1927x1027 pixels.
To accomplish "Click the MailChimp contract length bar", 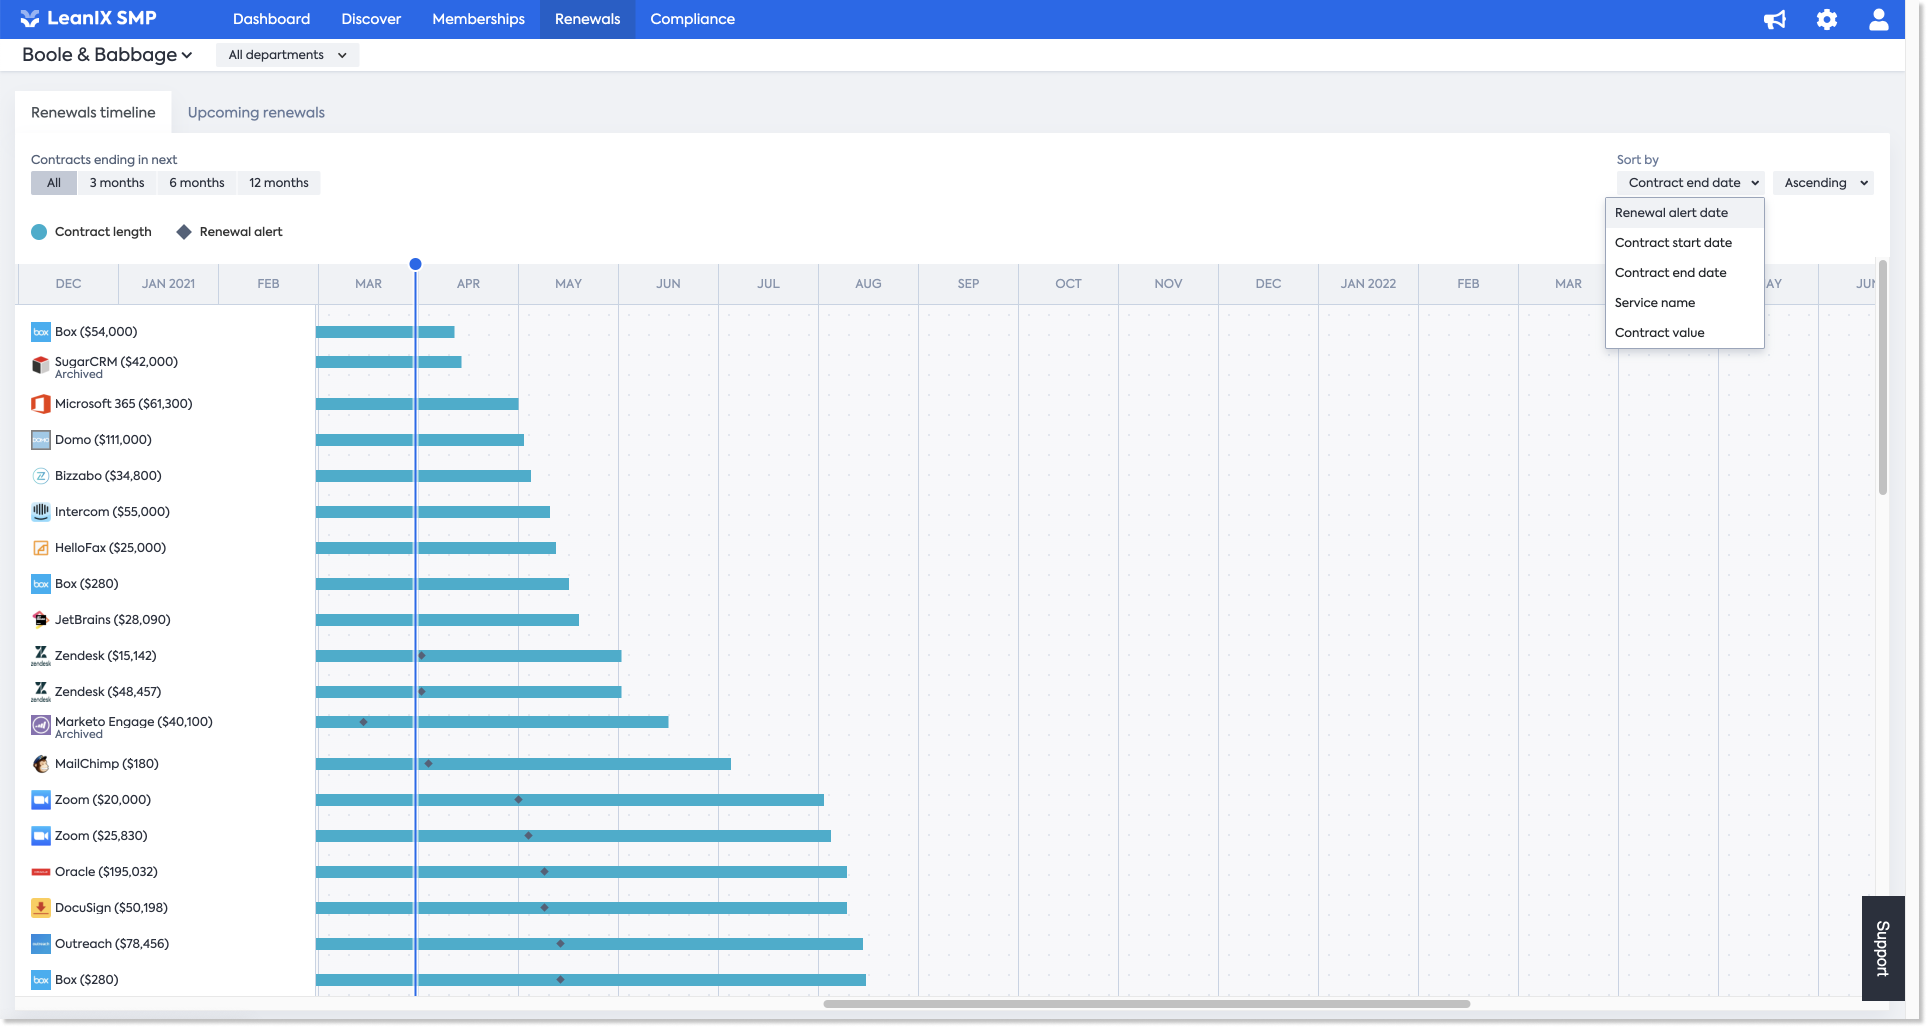I will tap(523, 764).
